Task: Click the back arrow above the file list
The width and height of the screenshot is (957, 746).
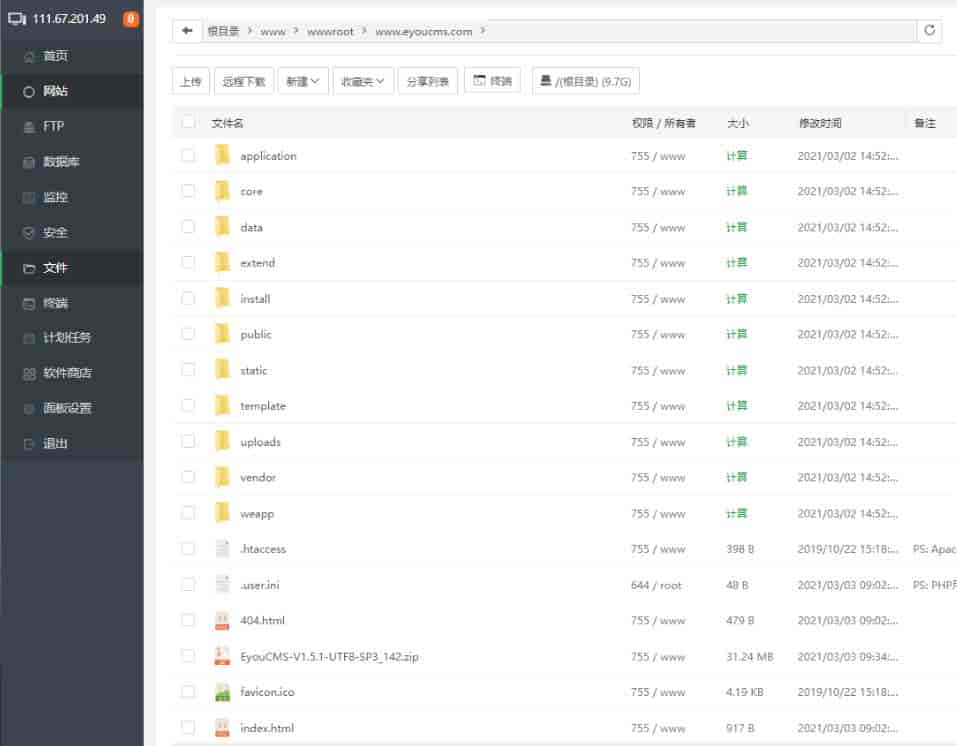Action: pos(188,30)
